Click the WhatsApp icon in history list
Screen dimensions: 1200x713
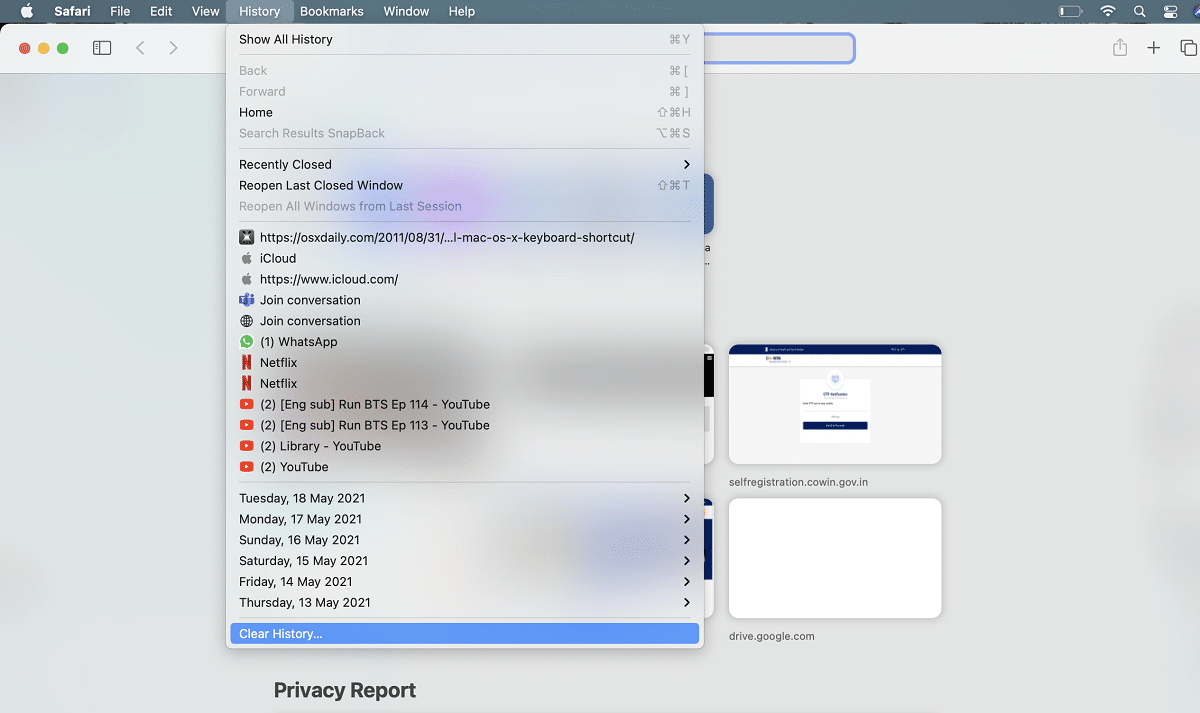tap(246, 341)
